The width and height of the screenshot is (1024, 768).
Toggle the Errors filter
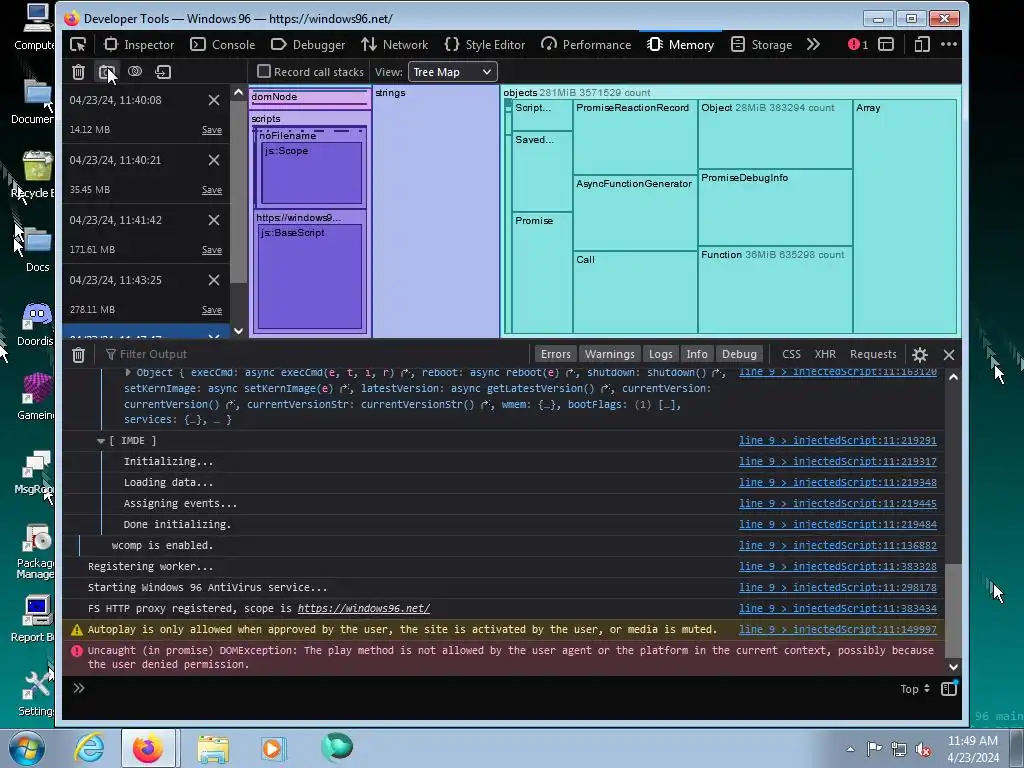pos(556,354)
